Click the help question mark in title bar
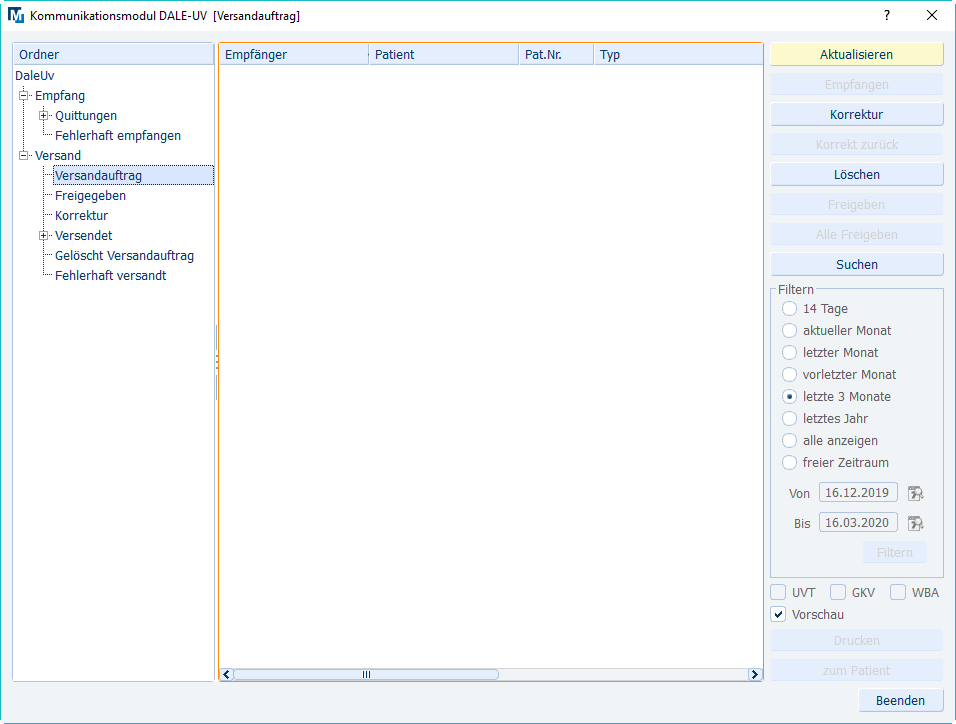The width and height of the screenshot is (956, 724). point(886,15)
